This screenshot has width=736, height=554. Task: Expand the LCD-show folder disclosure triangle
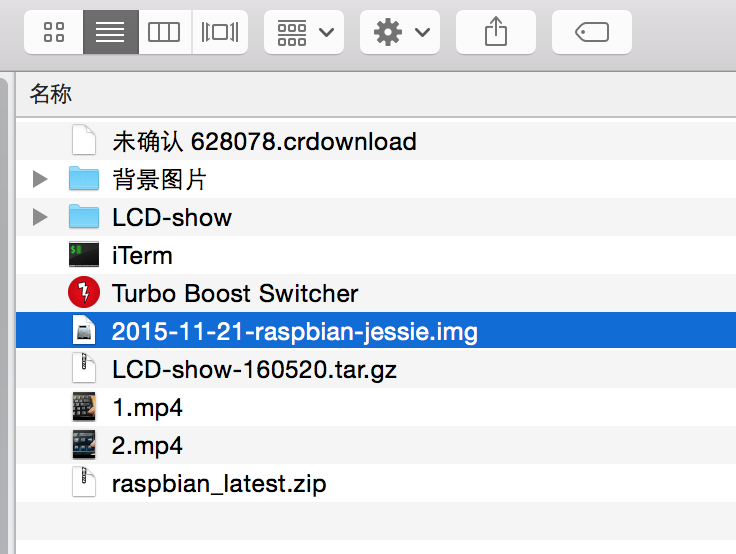point(40,217)
